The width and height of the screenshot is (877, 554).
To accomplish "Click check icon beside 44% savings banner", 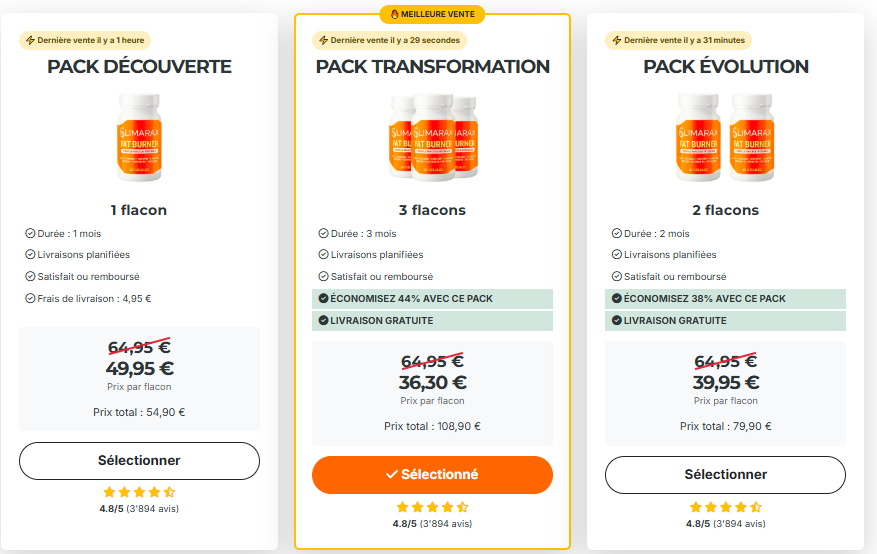I will tap(323, 298).
